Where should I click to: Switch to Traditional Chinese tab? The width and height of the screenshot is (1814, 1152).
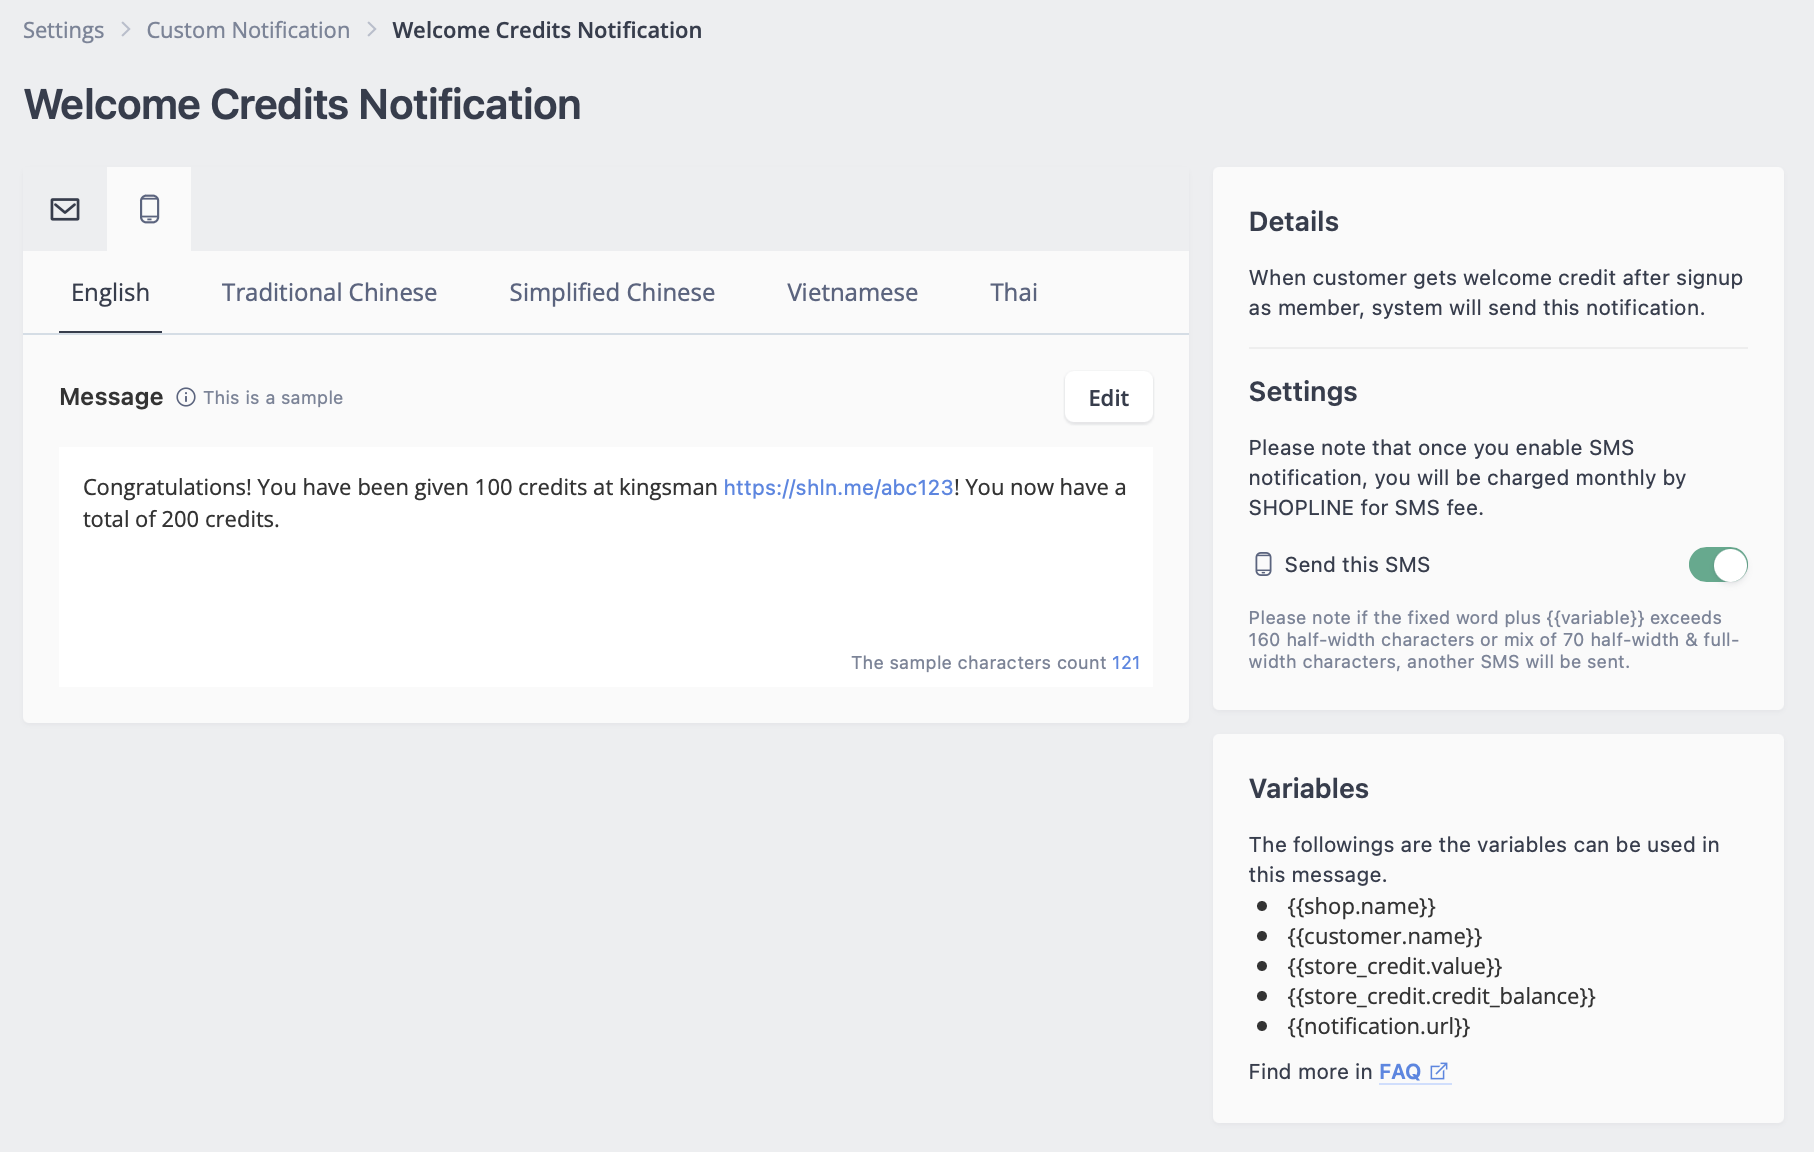tap(329, 293)
